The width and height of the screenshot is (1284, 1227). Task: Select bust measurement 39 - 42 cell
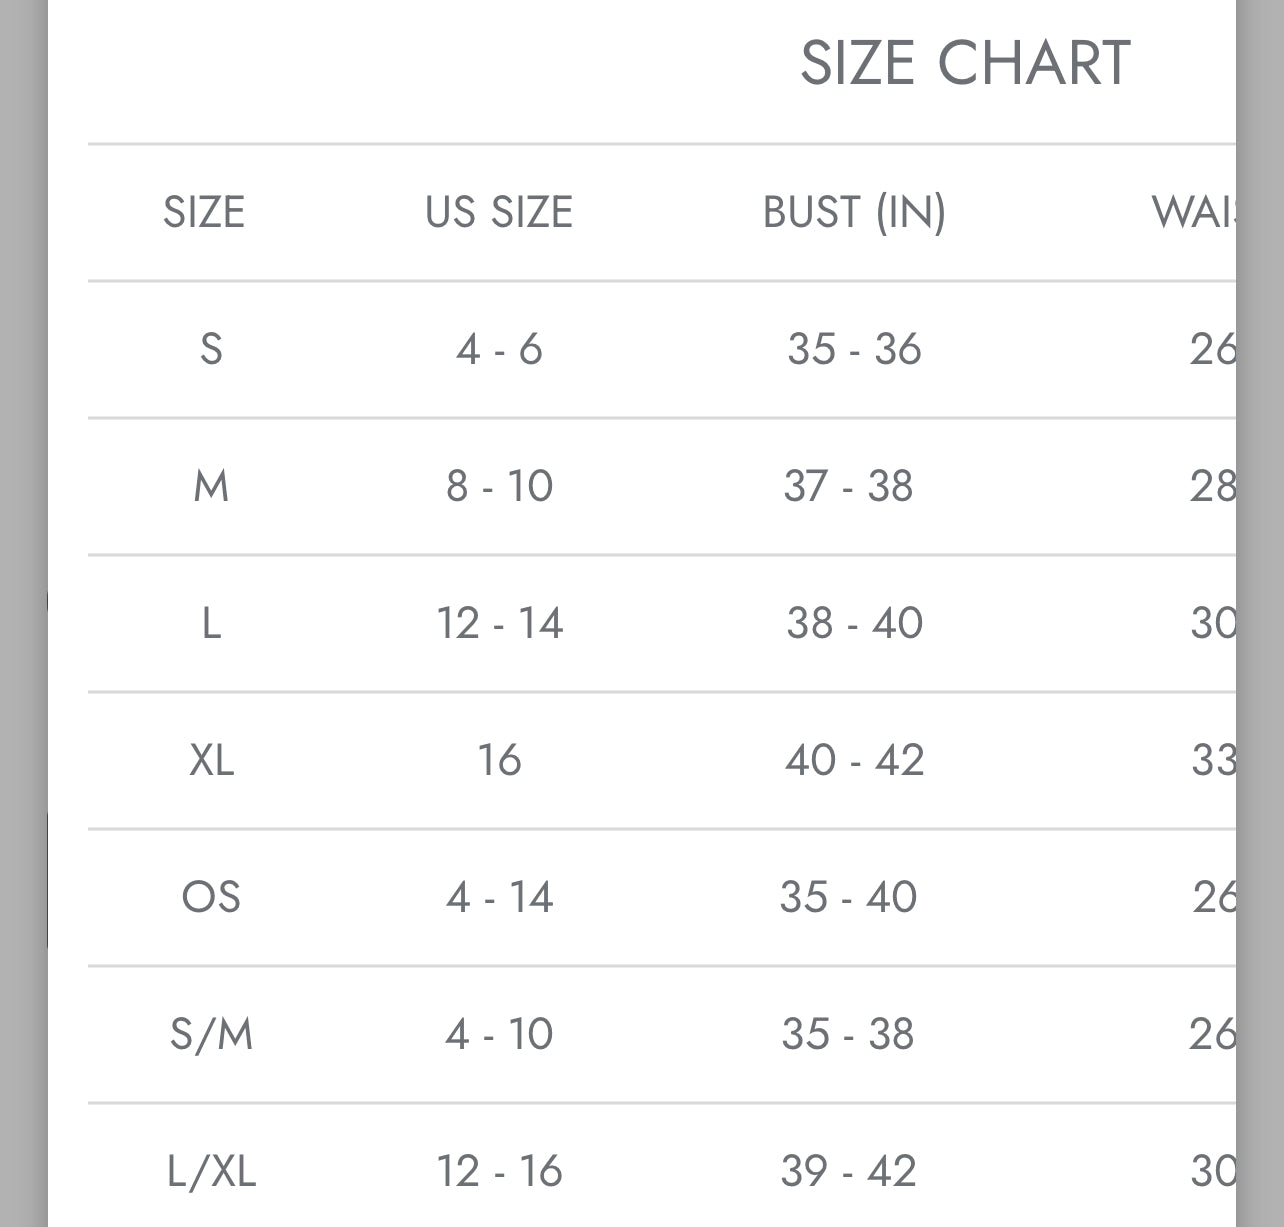coord(848,1171)
